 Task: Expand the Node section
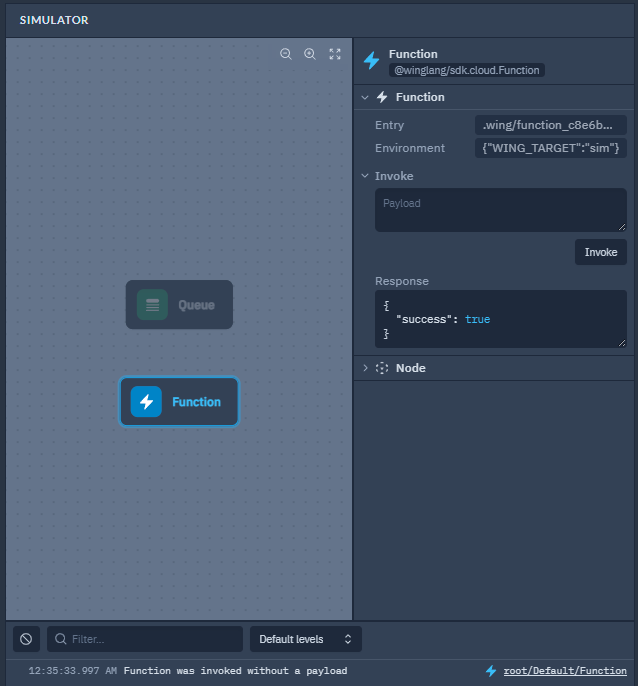pyautogui.click(x=365, y=368)
